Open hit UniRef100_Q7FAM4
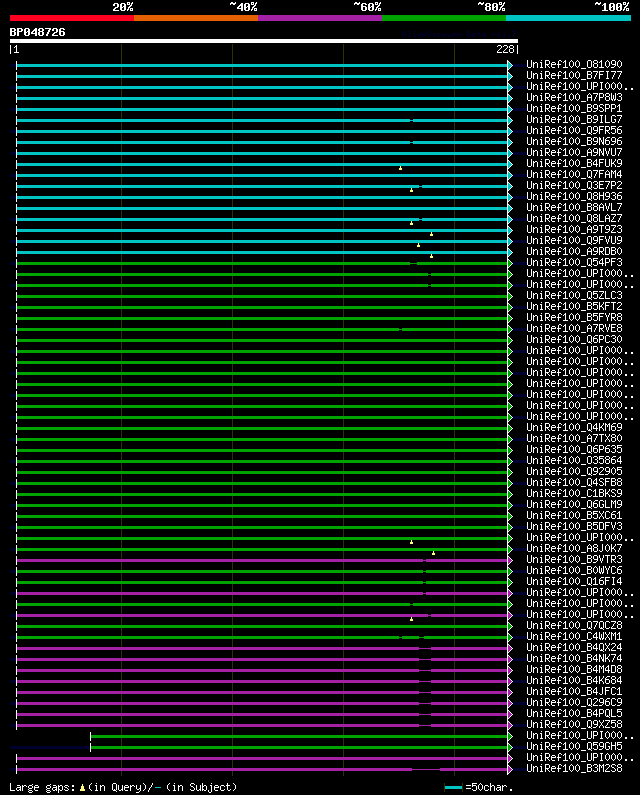Image resolution: width=640 pixels, height=795 pixels. coord(574,174)
